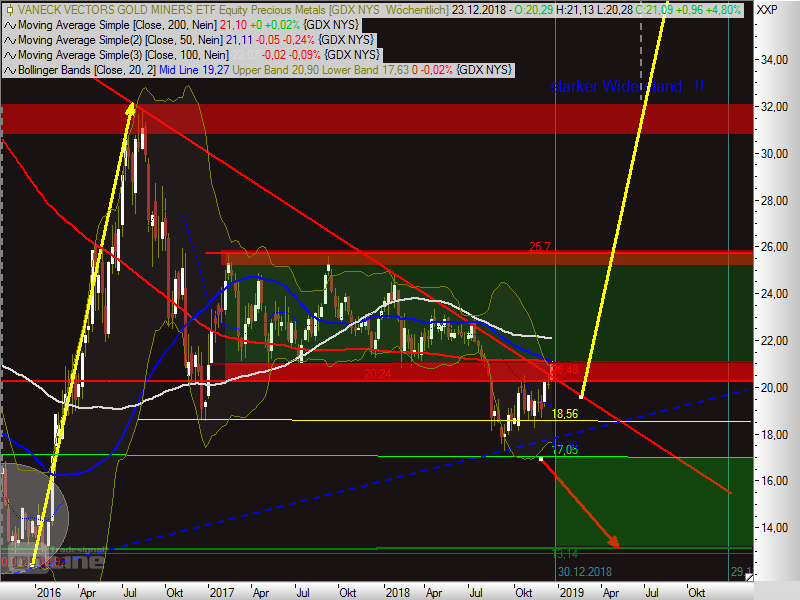Select the Bollinger Bands [Close, 20, 2] label
Viewport: 800px width, 600px height.
click(87, 70)
